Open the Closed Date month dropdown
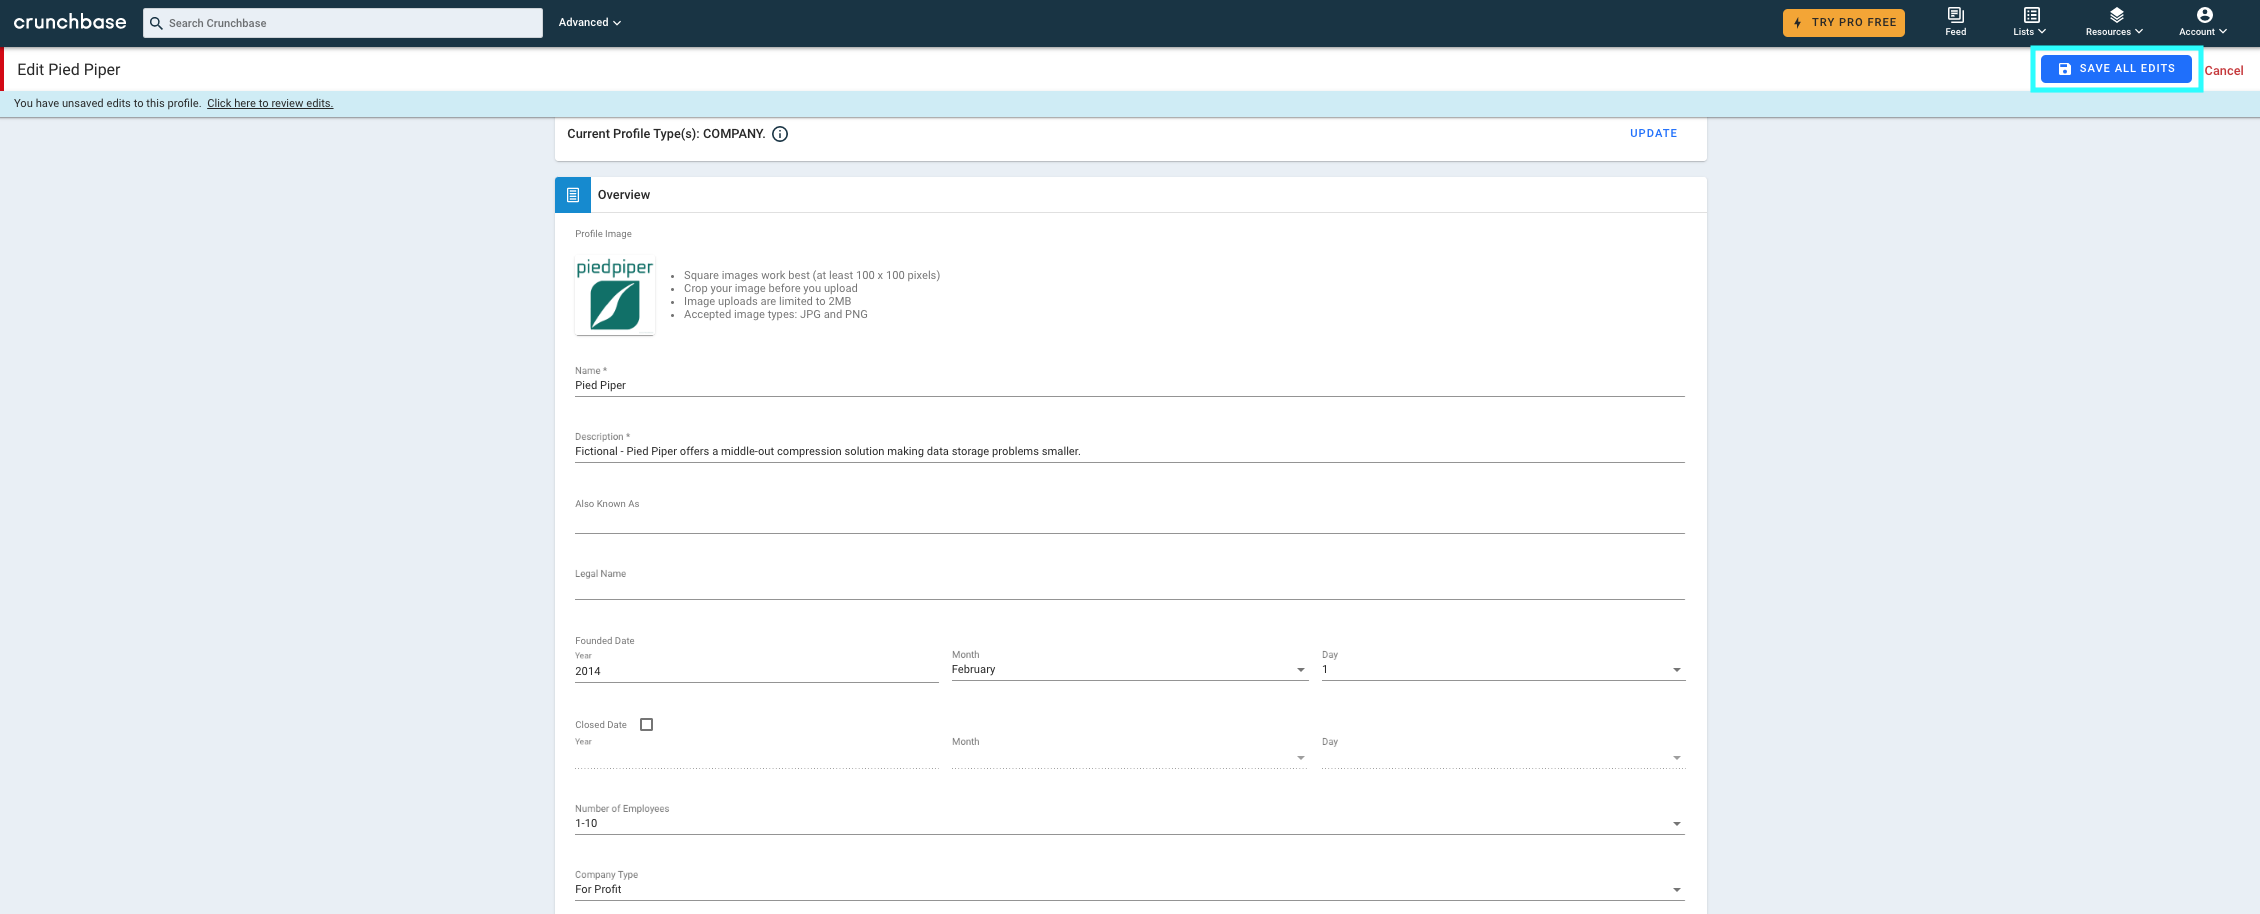The height and width of the screenshot is (914, 2260). (1129, 757)
